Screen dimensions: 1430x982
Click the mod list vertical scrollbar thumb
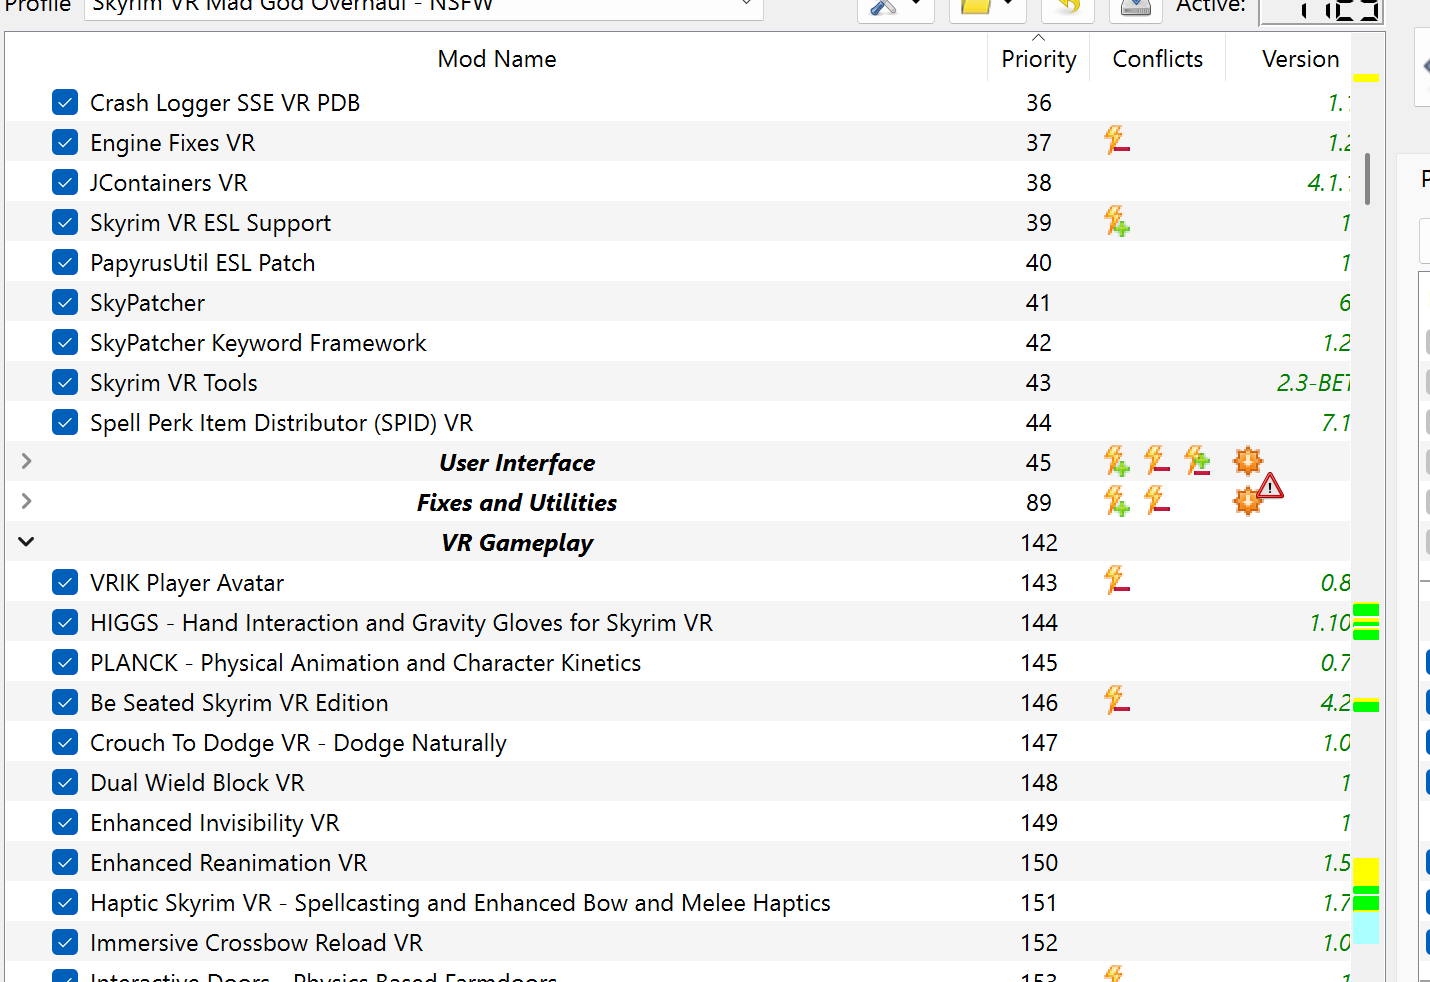[1367, 178]
